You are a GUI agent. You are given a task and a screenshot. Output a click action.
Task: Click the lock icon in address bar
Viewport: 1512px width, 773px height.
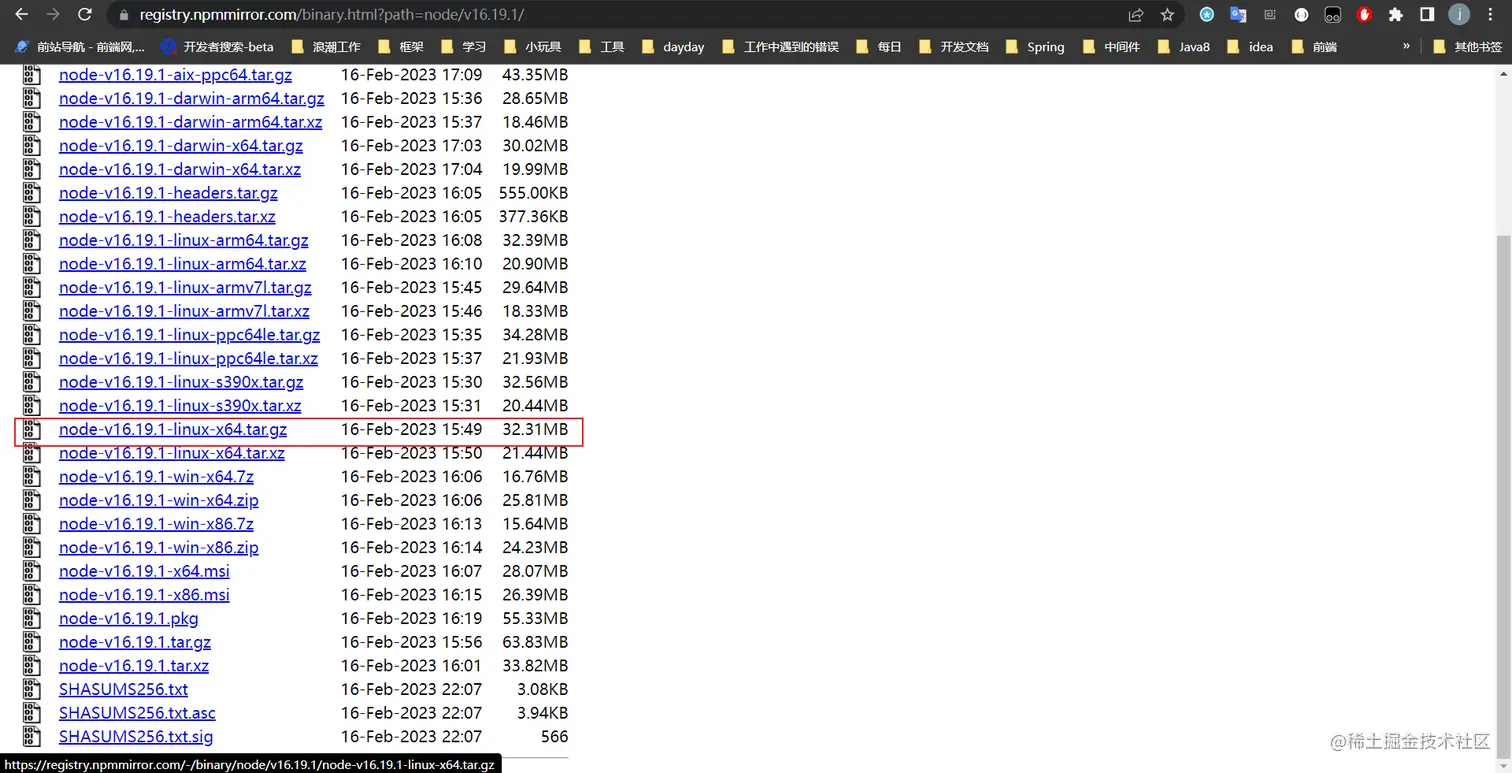tap(124, 15)
